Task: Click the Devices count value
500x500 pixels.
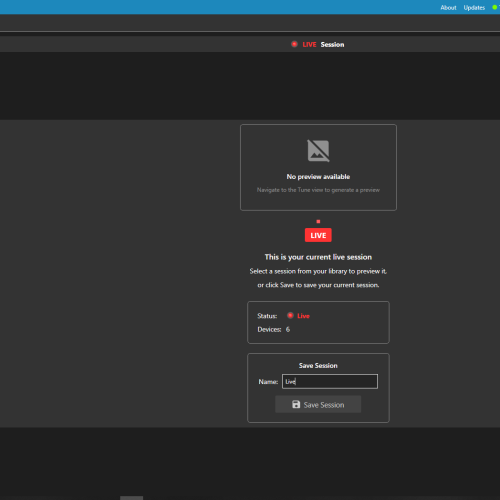Action: (288, 329)
